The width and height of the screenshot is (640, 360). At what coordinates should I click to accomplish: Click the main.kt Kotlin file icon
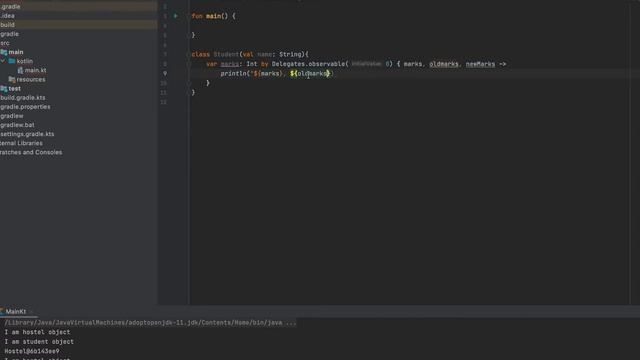click(x=20, y=70)
